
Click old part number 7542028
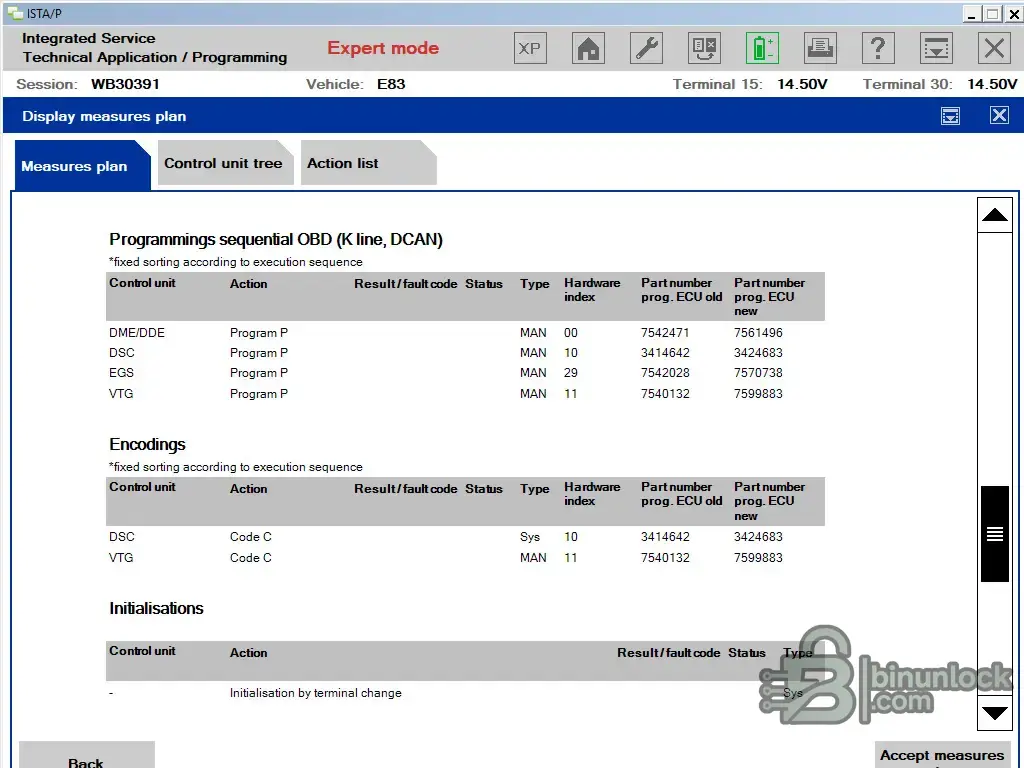click(x=665, y=373)
